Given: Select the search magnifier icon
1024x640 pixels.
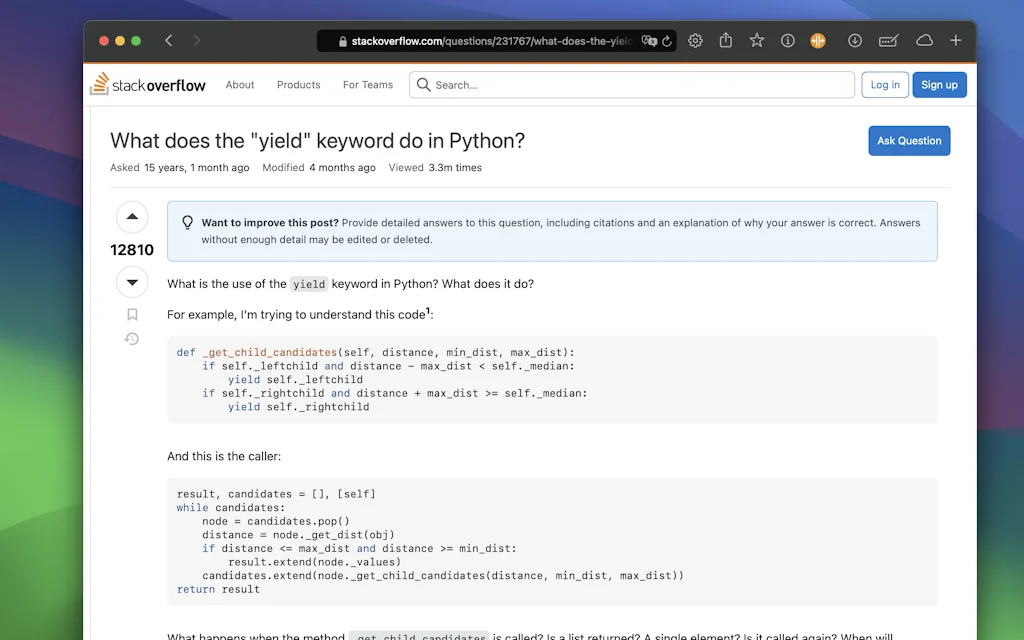Looking at the screenshot, I should [424, 85].
